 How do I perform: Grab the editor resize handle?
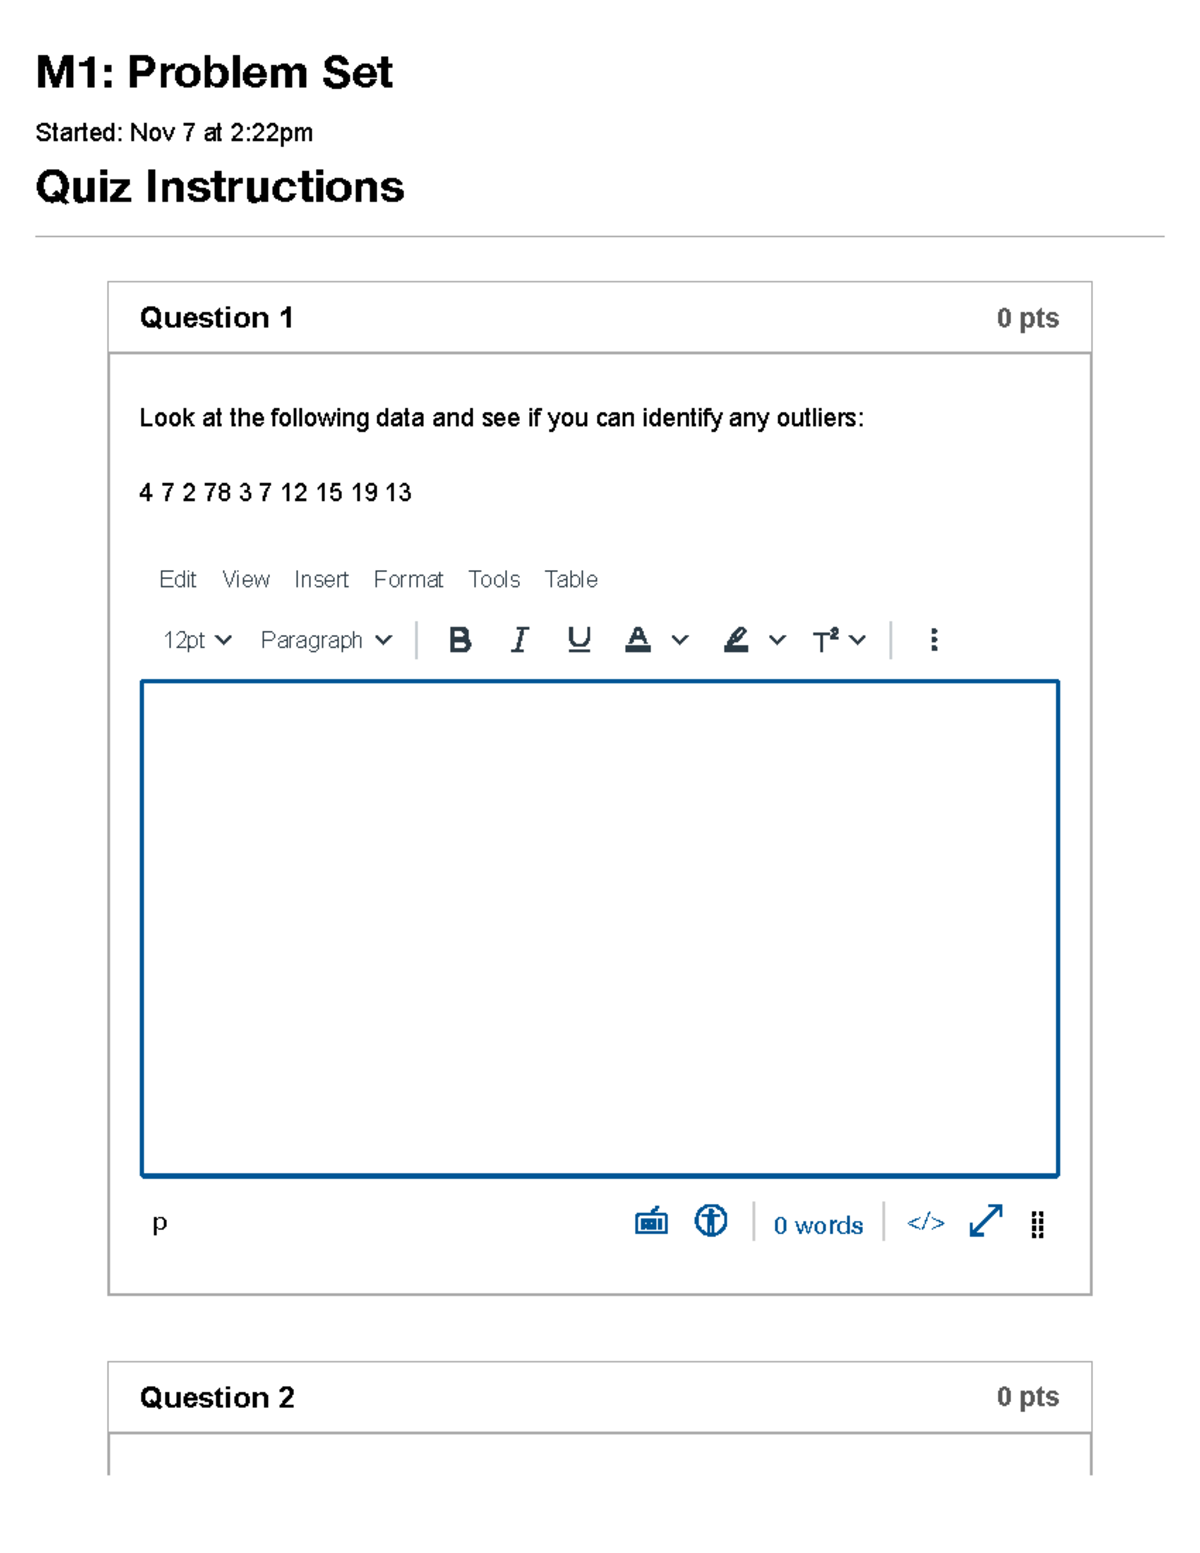[1037, 1224]
